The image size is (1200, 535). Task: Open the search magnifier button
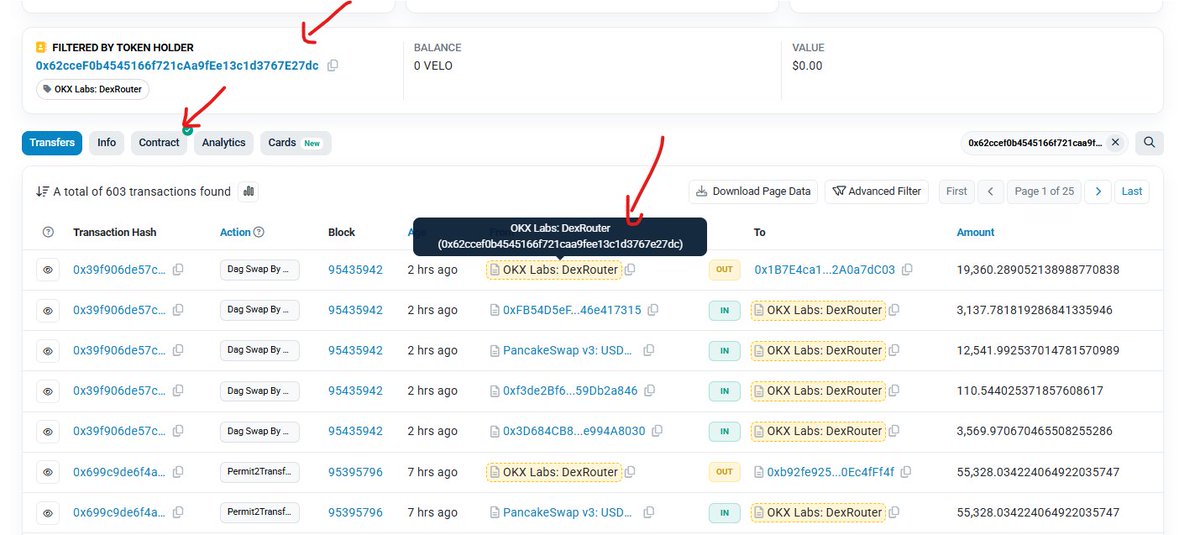coord(1150,143)
